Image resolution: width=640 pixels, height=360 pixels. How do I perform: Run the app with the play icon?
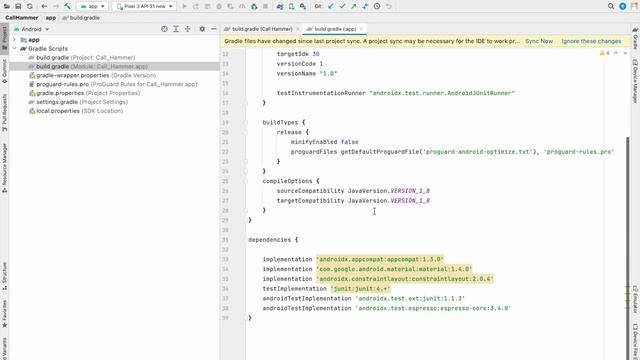pyautogui.click(x=184, y=6)
